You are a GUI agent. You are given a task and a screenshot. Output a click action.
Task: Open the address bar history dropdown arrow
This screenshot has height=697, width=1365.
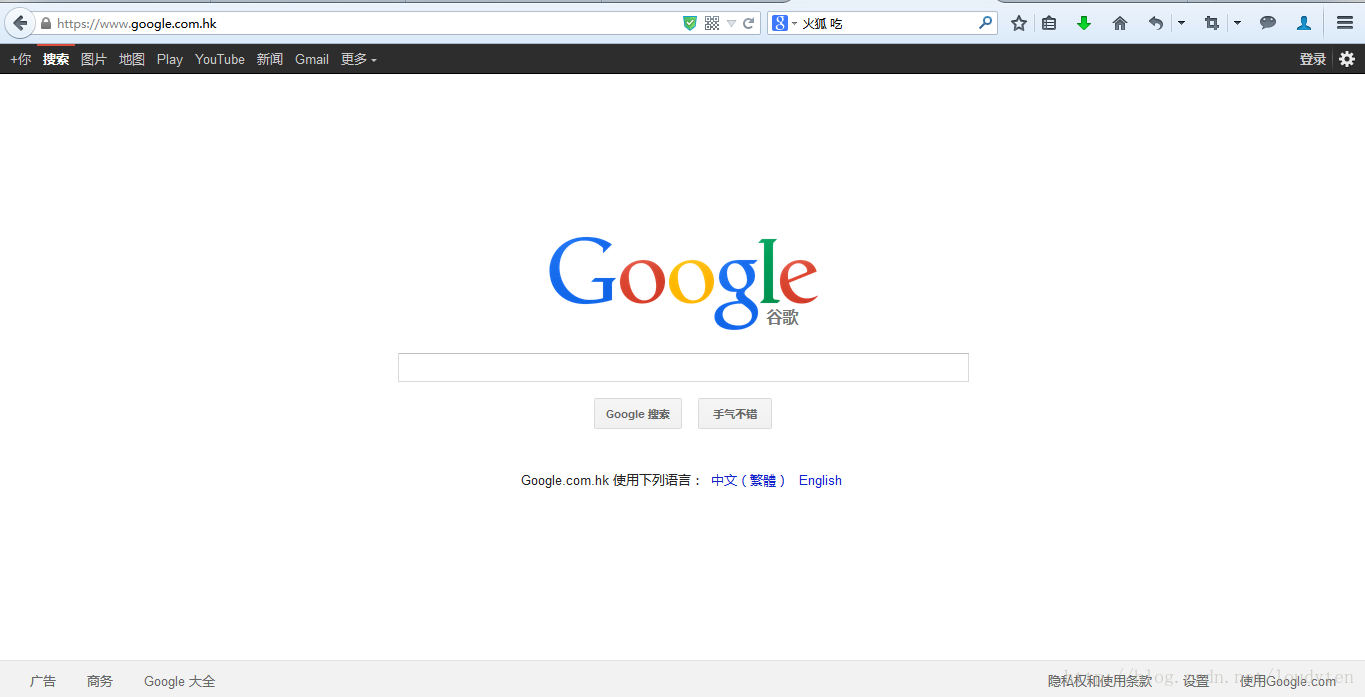click(731, 23)
